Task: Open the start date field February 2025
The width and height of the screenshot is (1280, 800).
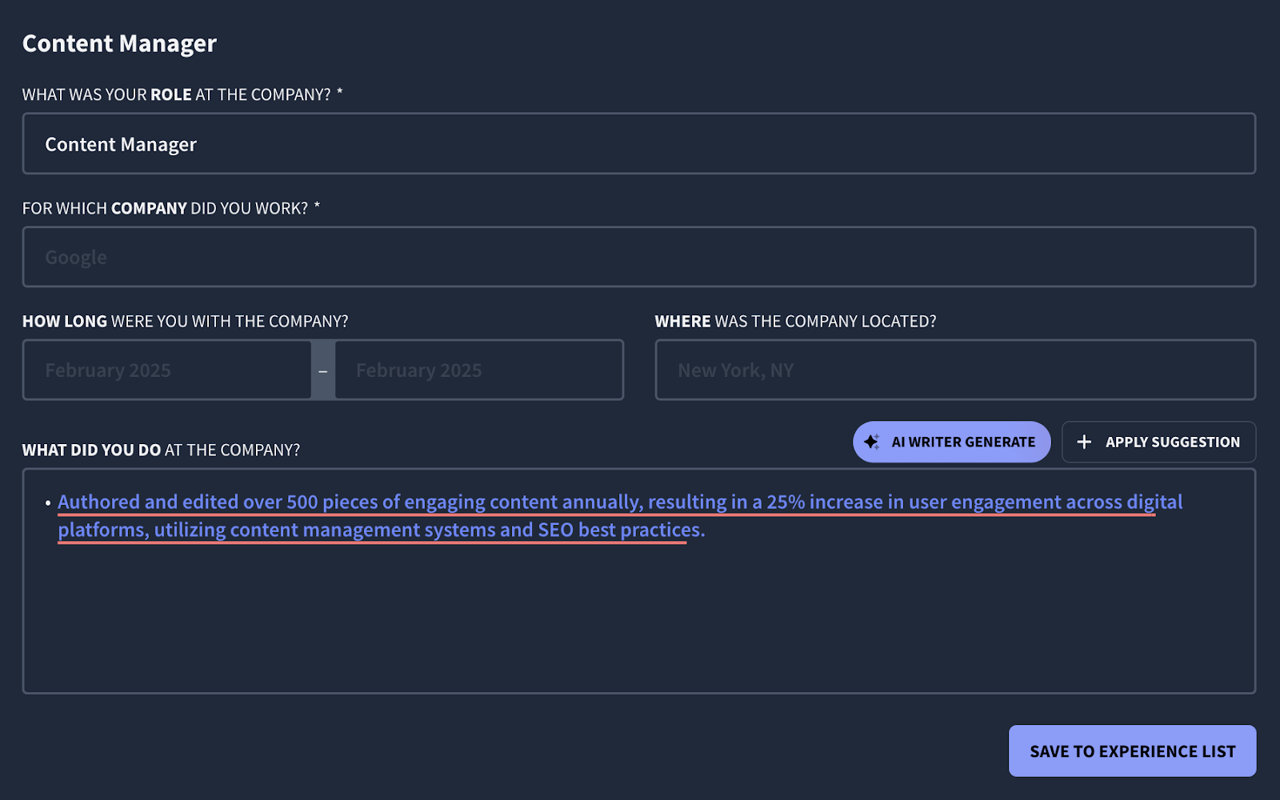Action: (167, 370)
